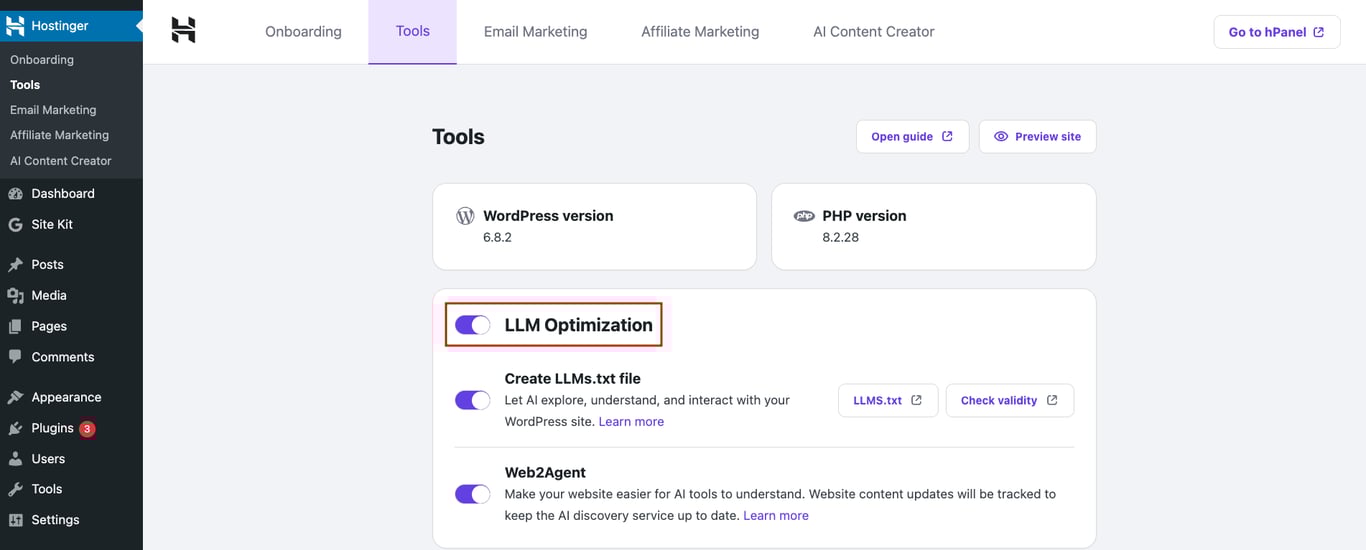Screen dimensions: 1366x550
Task: Click the external link icon on LLMS.txt button
Action: pos(916,400)
